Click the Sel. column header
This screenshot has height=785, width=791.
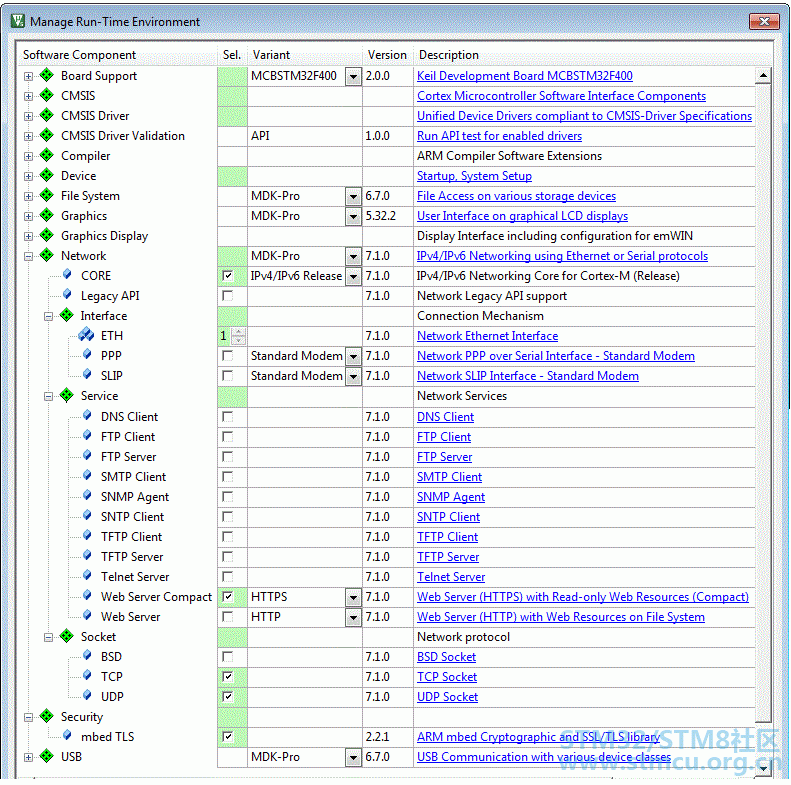(232, 54)
